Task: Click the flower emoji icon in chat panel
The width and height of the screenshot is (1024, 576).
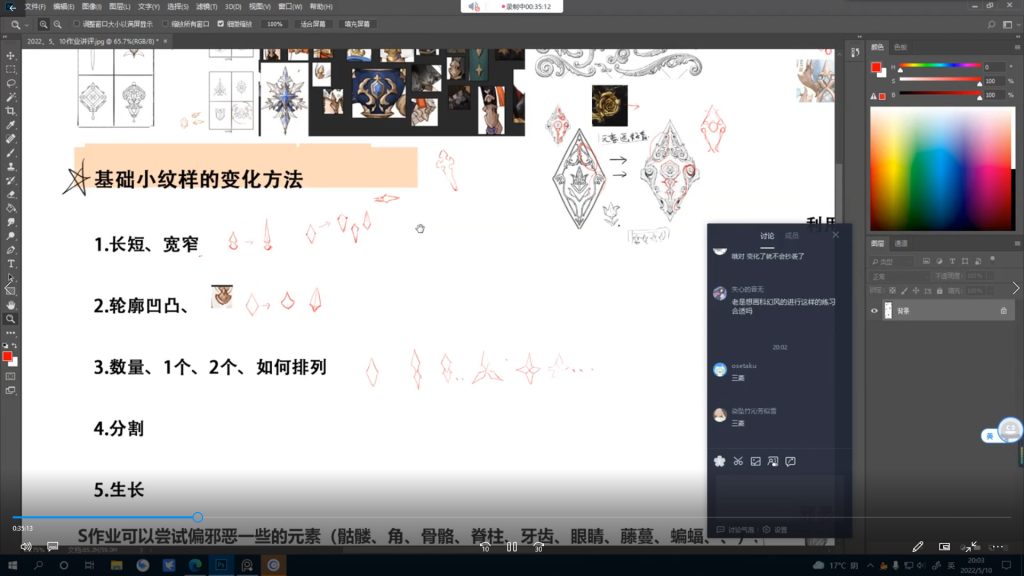Action: pyautogui.click(x=719, y=461)
